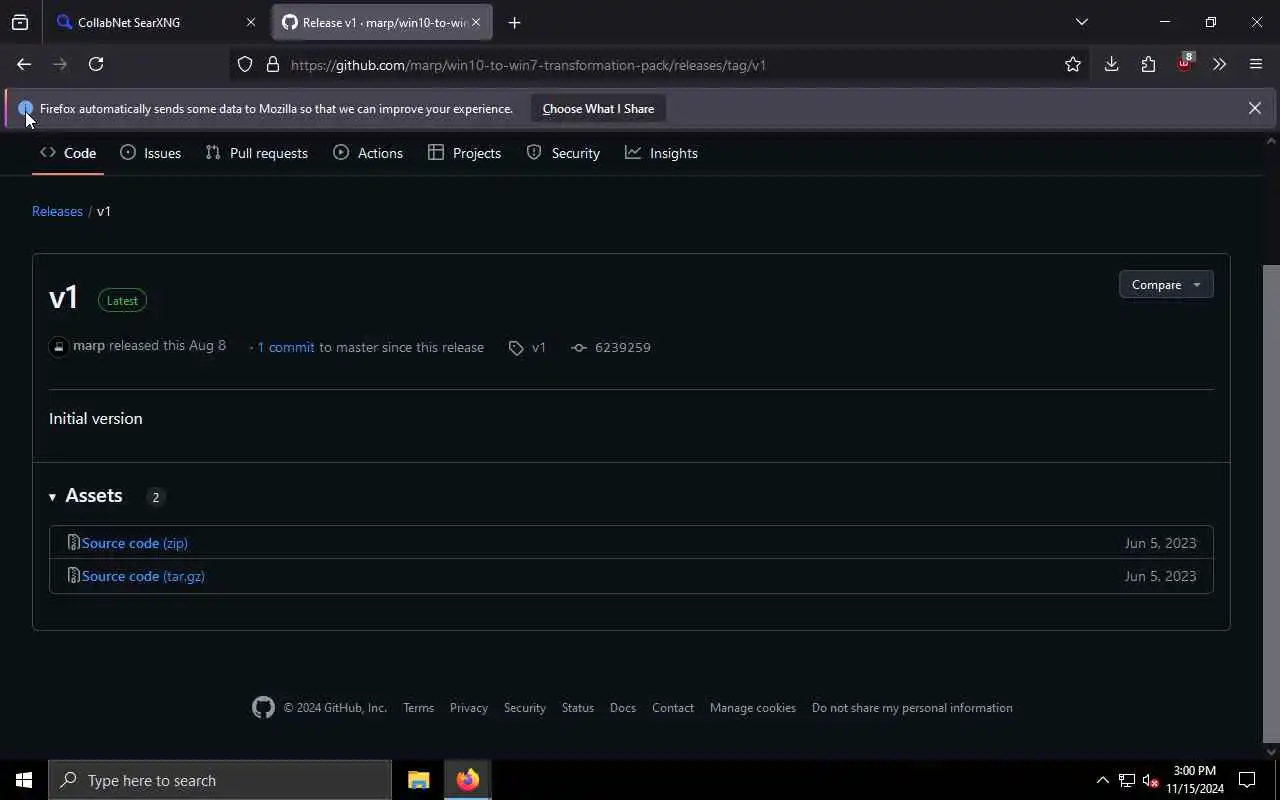Screen dimensions: 1280x800
Task: Open File Explorer from taskbar
Action: pyautogui.click(x=419, y=780)
